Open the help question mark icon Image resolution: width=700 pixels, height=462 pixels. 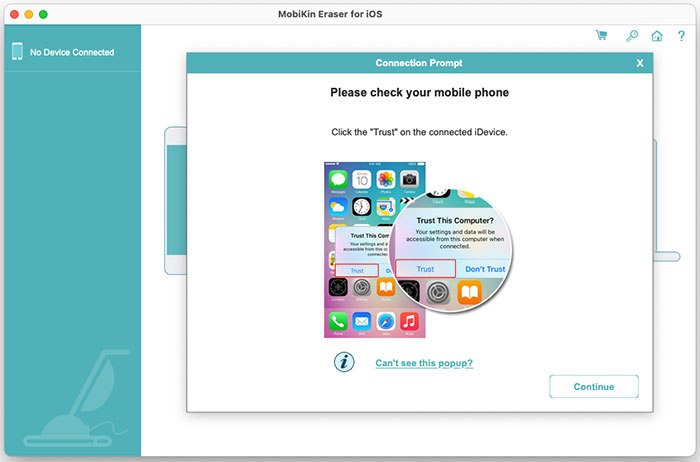[x=682, y=36]
